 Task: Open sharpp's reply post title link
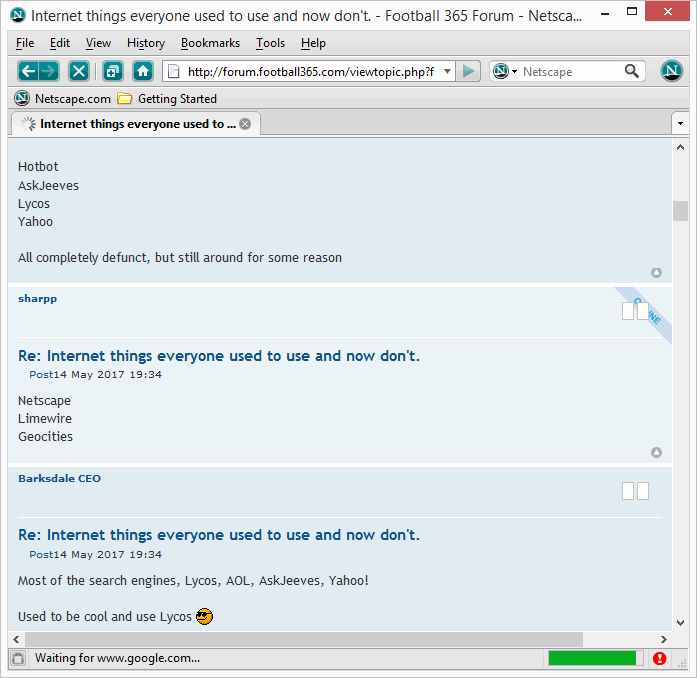tap(219, 356)
